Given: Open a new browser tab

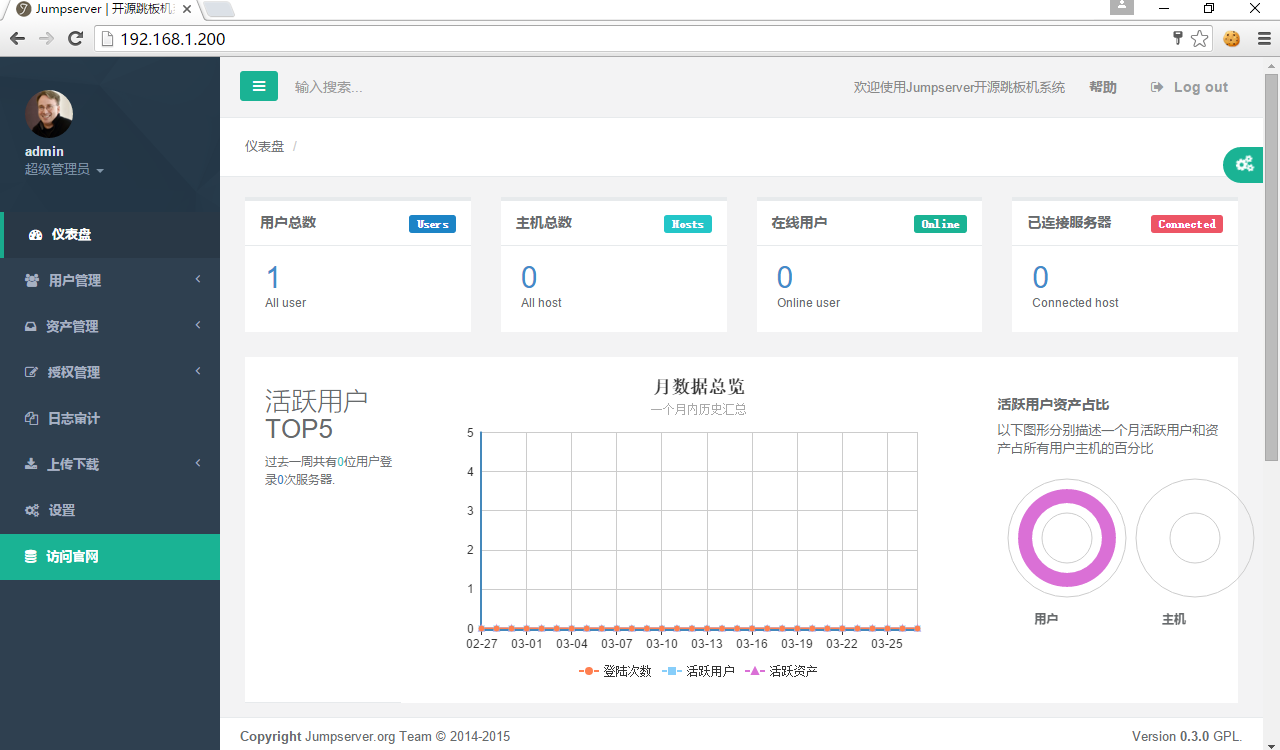Looking at the screenshot, I should coord(219,10).
